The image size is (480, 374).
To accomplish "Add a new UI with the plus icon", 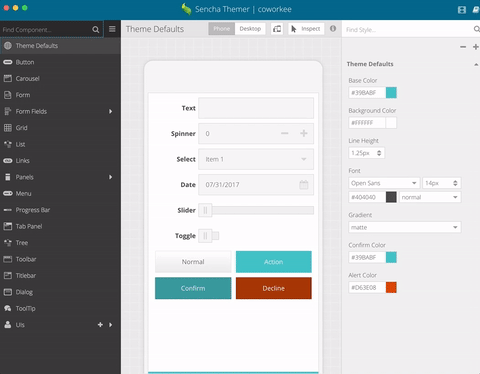I will [100, 325].
